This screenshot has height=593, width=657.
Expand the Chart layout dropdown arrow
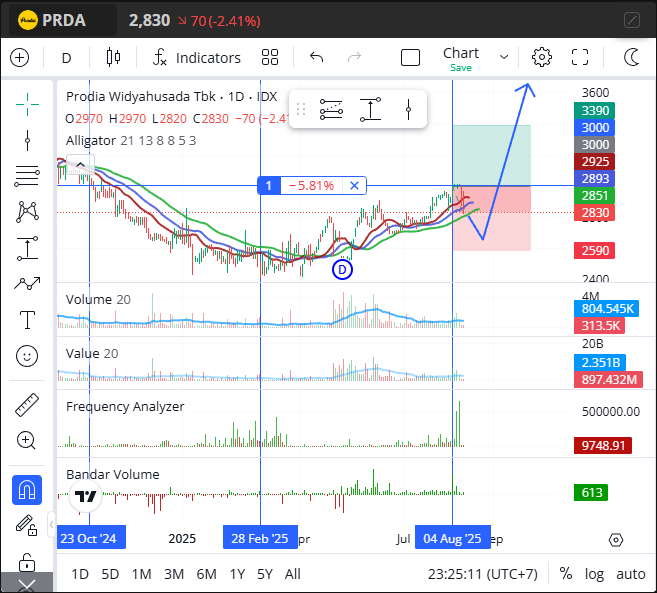pos(504,57)
